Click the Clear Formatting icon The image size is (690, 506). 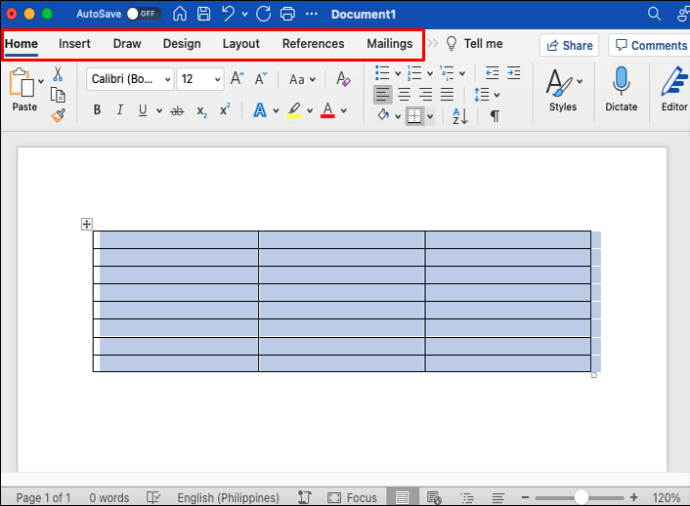click(x=343, y=79)
